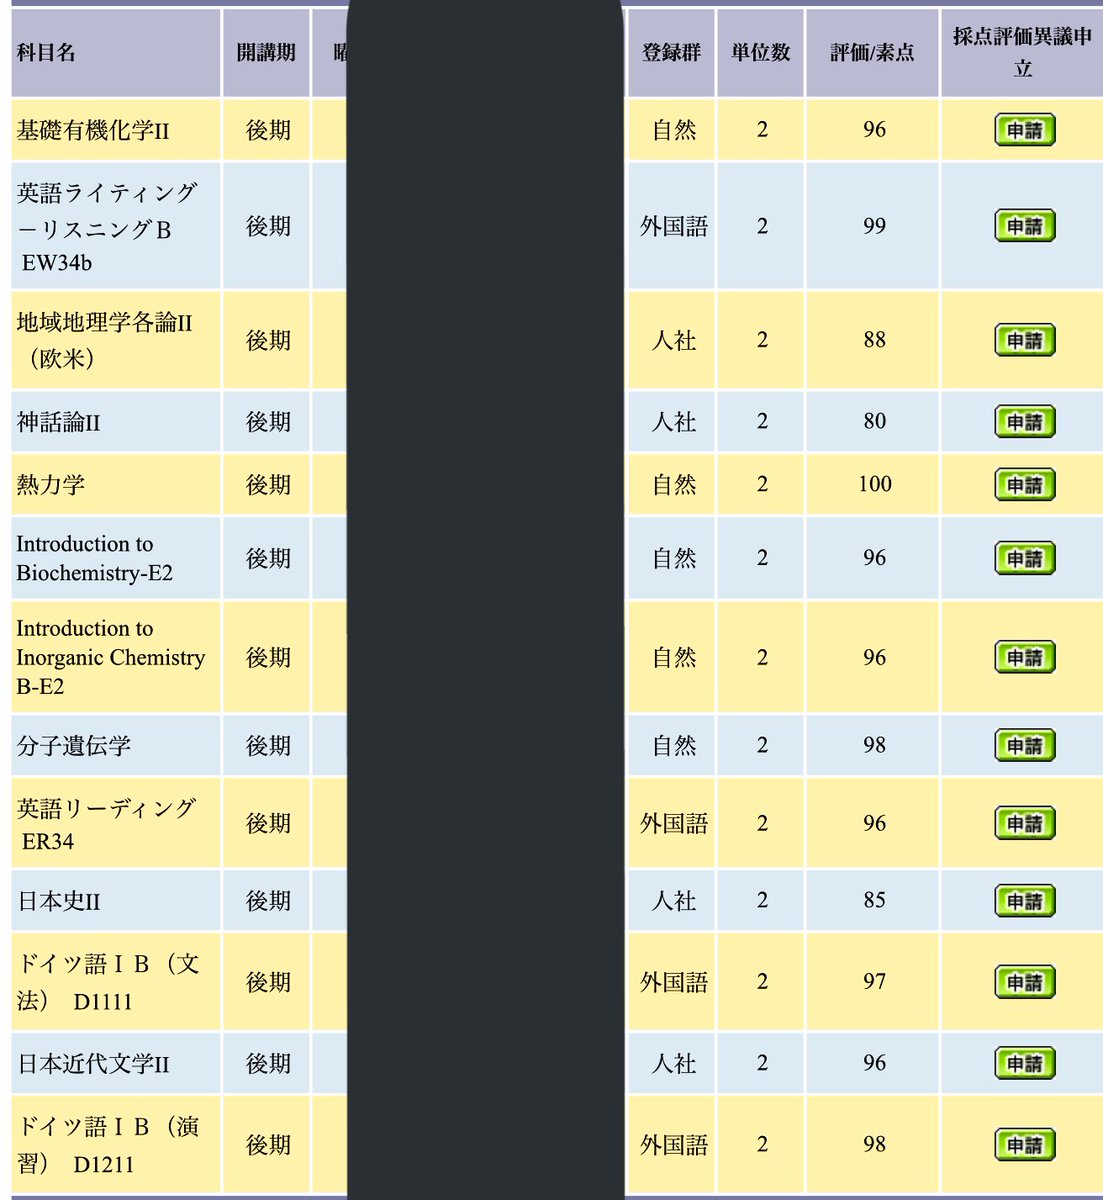Click 申請 in 日本近代文学II row

(x=1024, y=1063)
